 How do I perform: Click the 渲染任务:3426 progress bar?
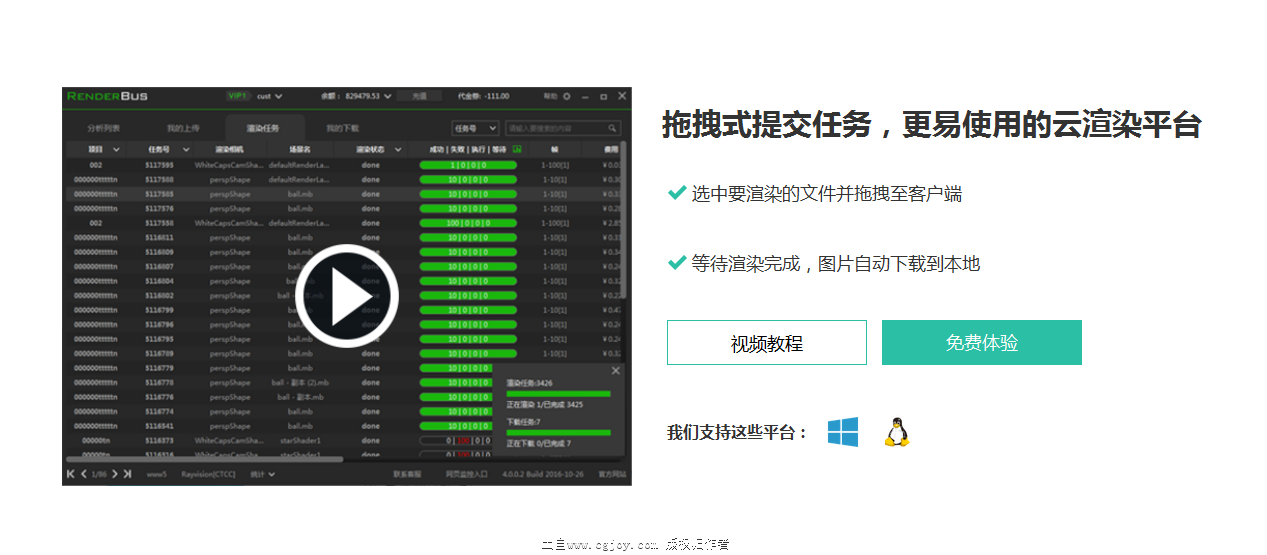tap(558, 393)
